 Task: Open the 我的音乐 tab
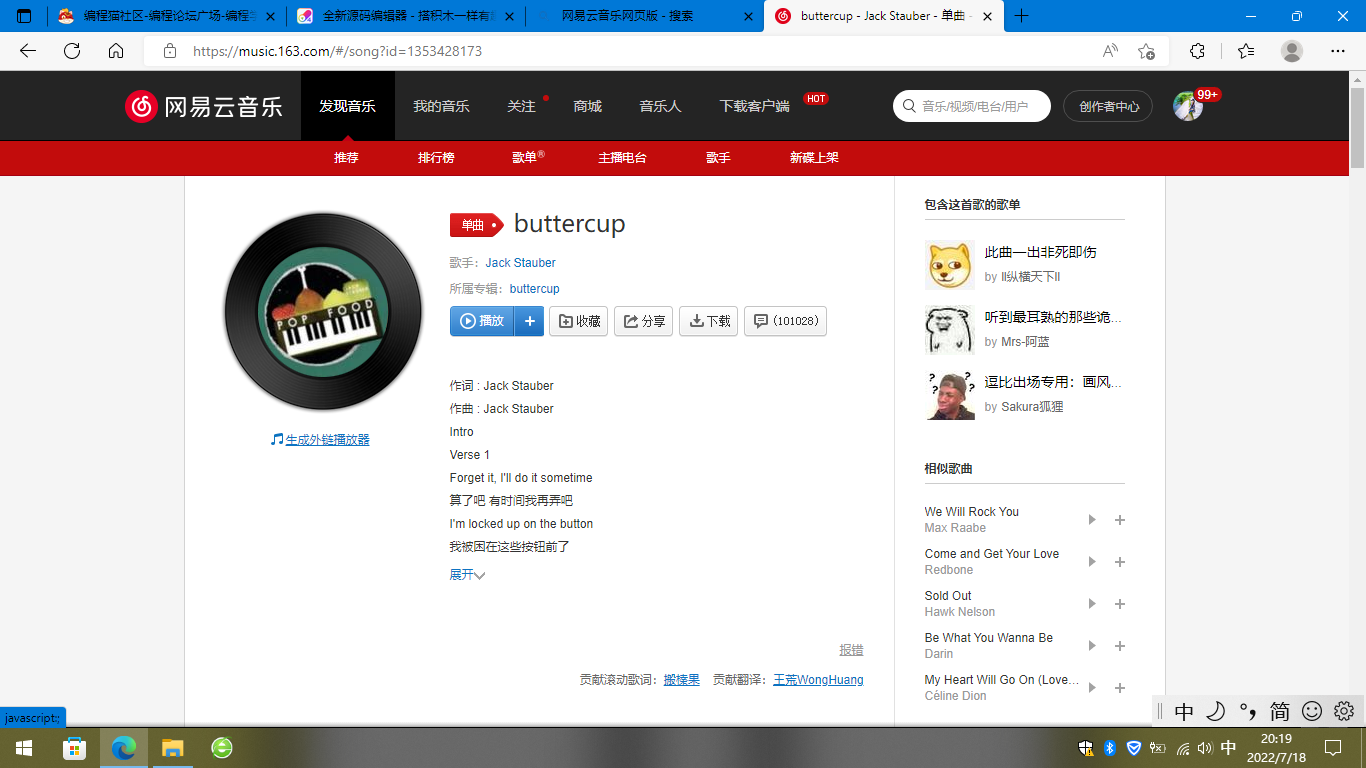[x=441, y=106]
